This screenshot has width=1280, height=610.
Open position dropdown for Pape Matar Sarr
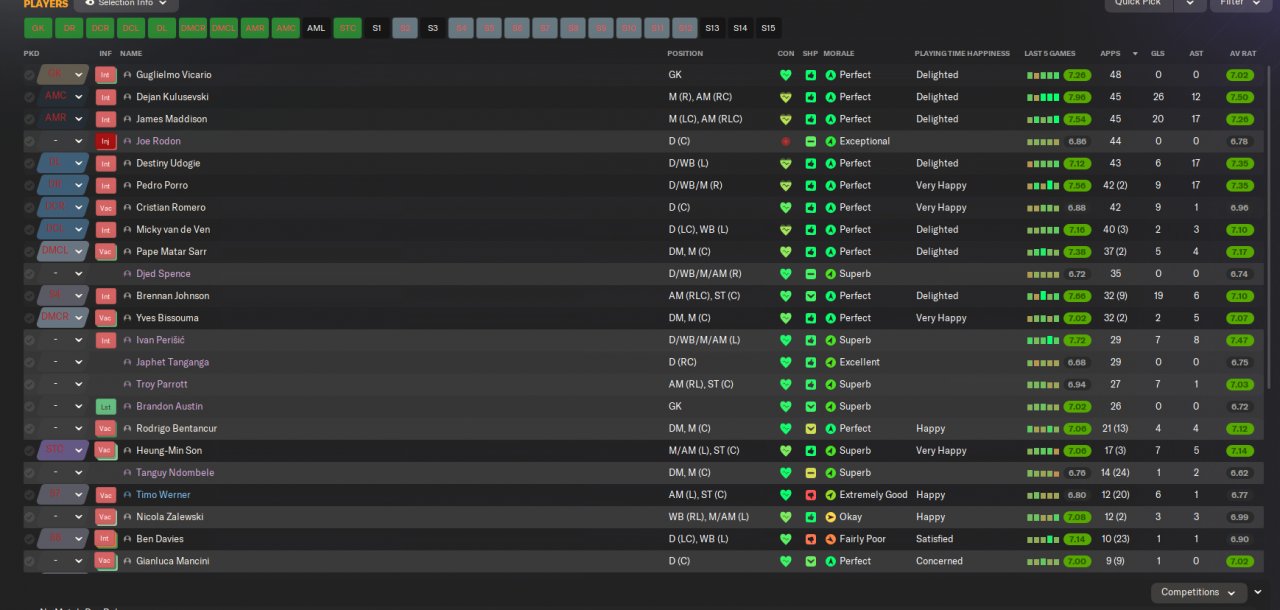(79, 252)
